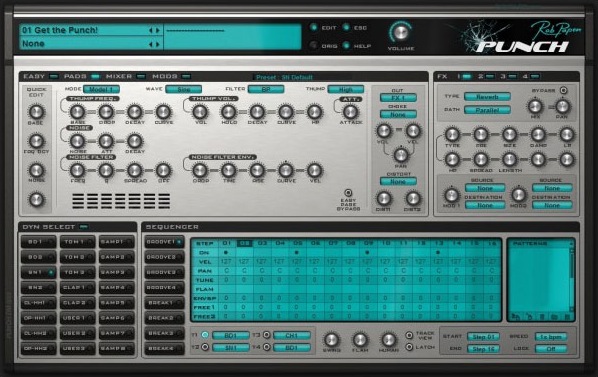Click the EDIT indicator button
The width and height of the screenshot is (598, 377).
click(313, 27)
